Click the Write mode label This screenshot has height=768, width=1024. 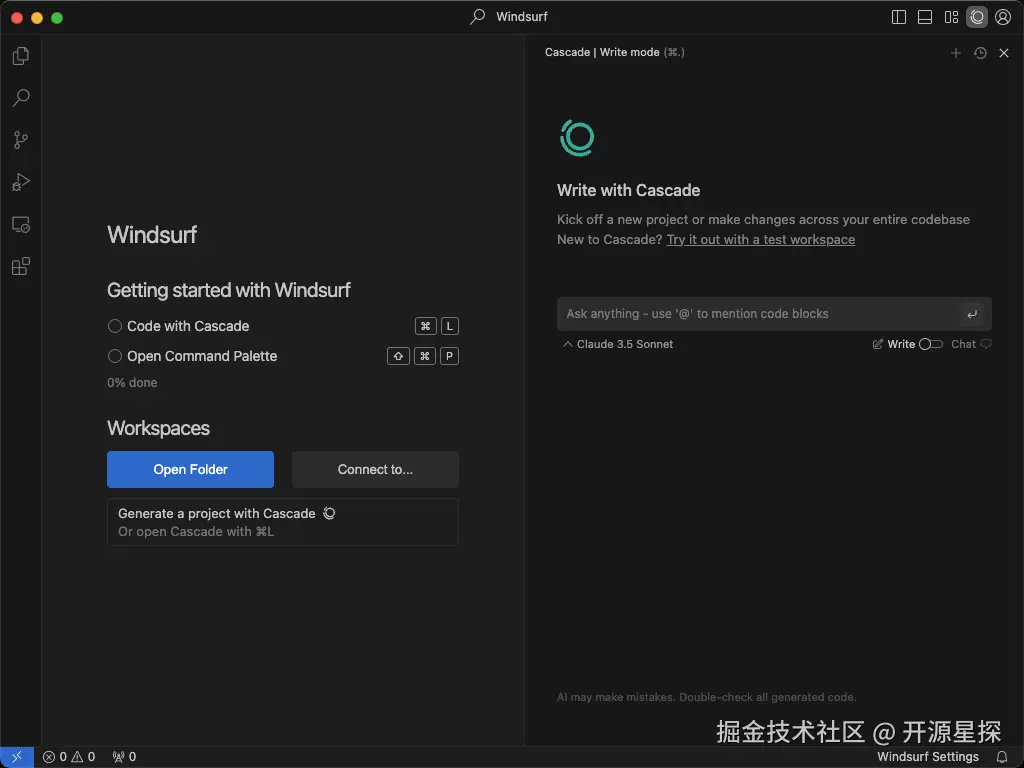click(901, 344)
